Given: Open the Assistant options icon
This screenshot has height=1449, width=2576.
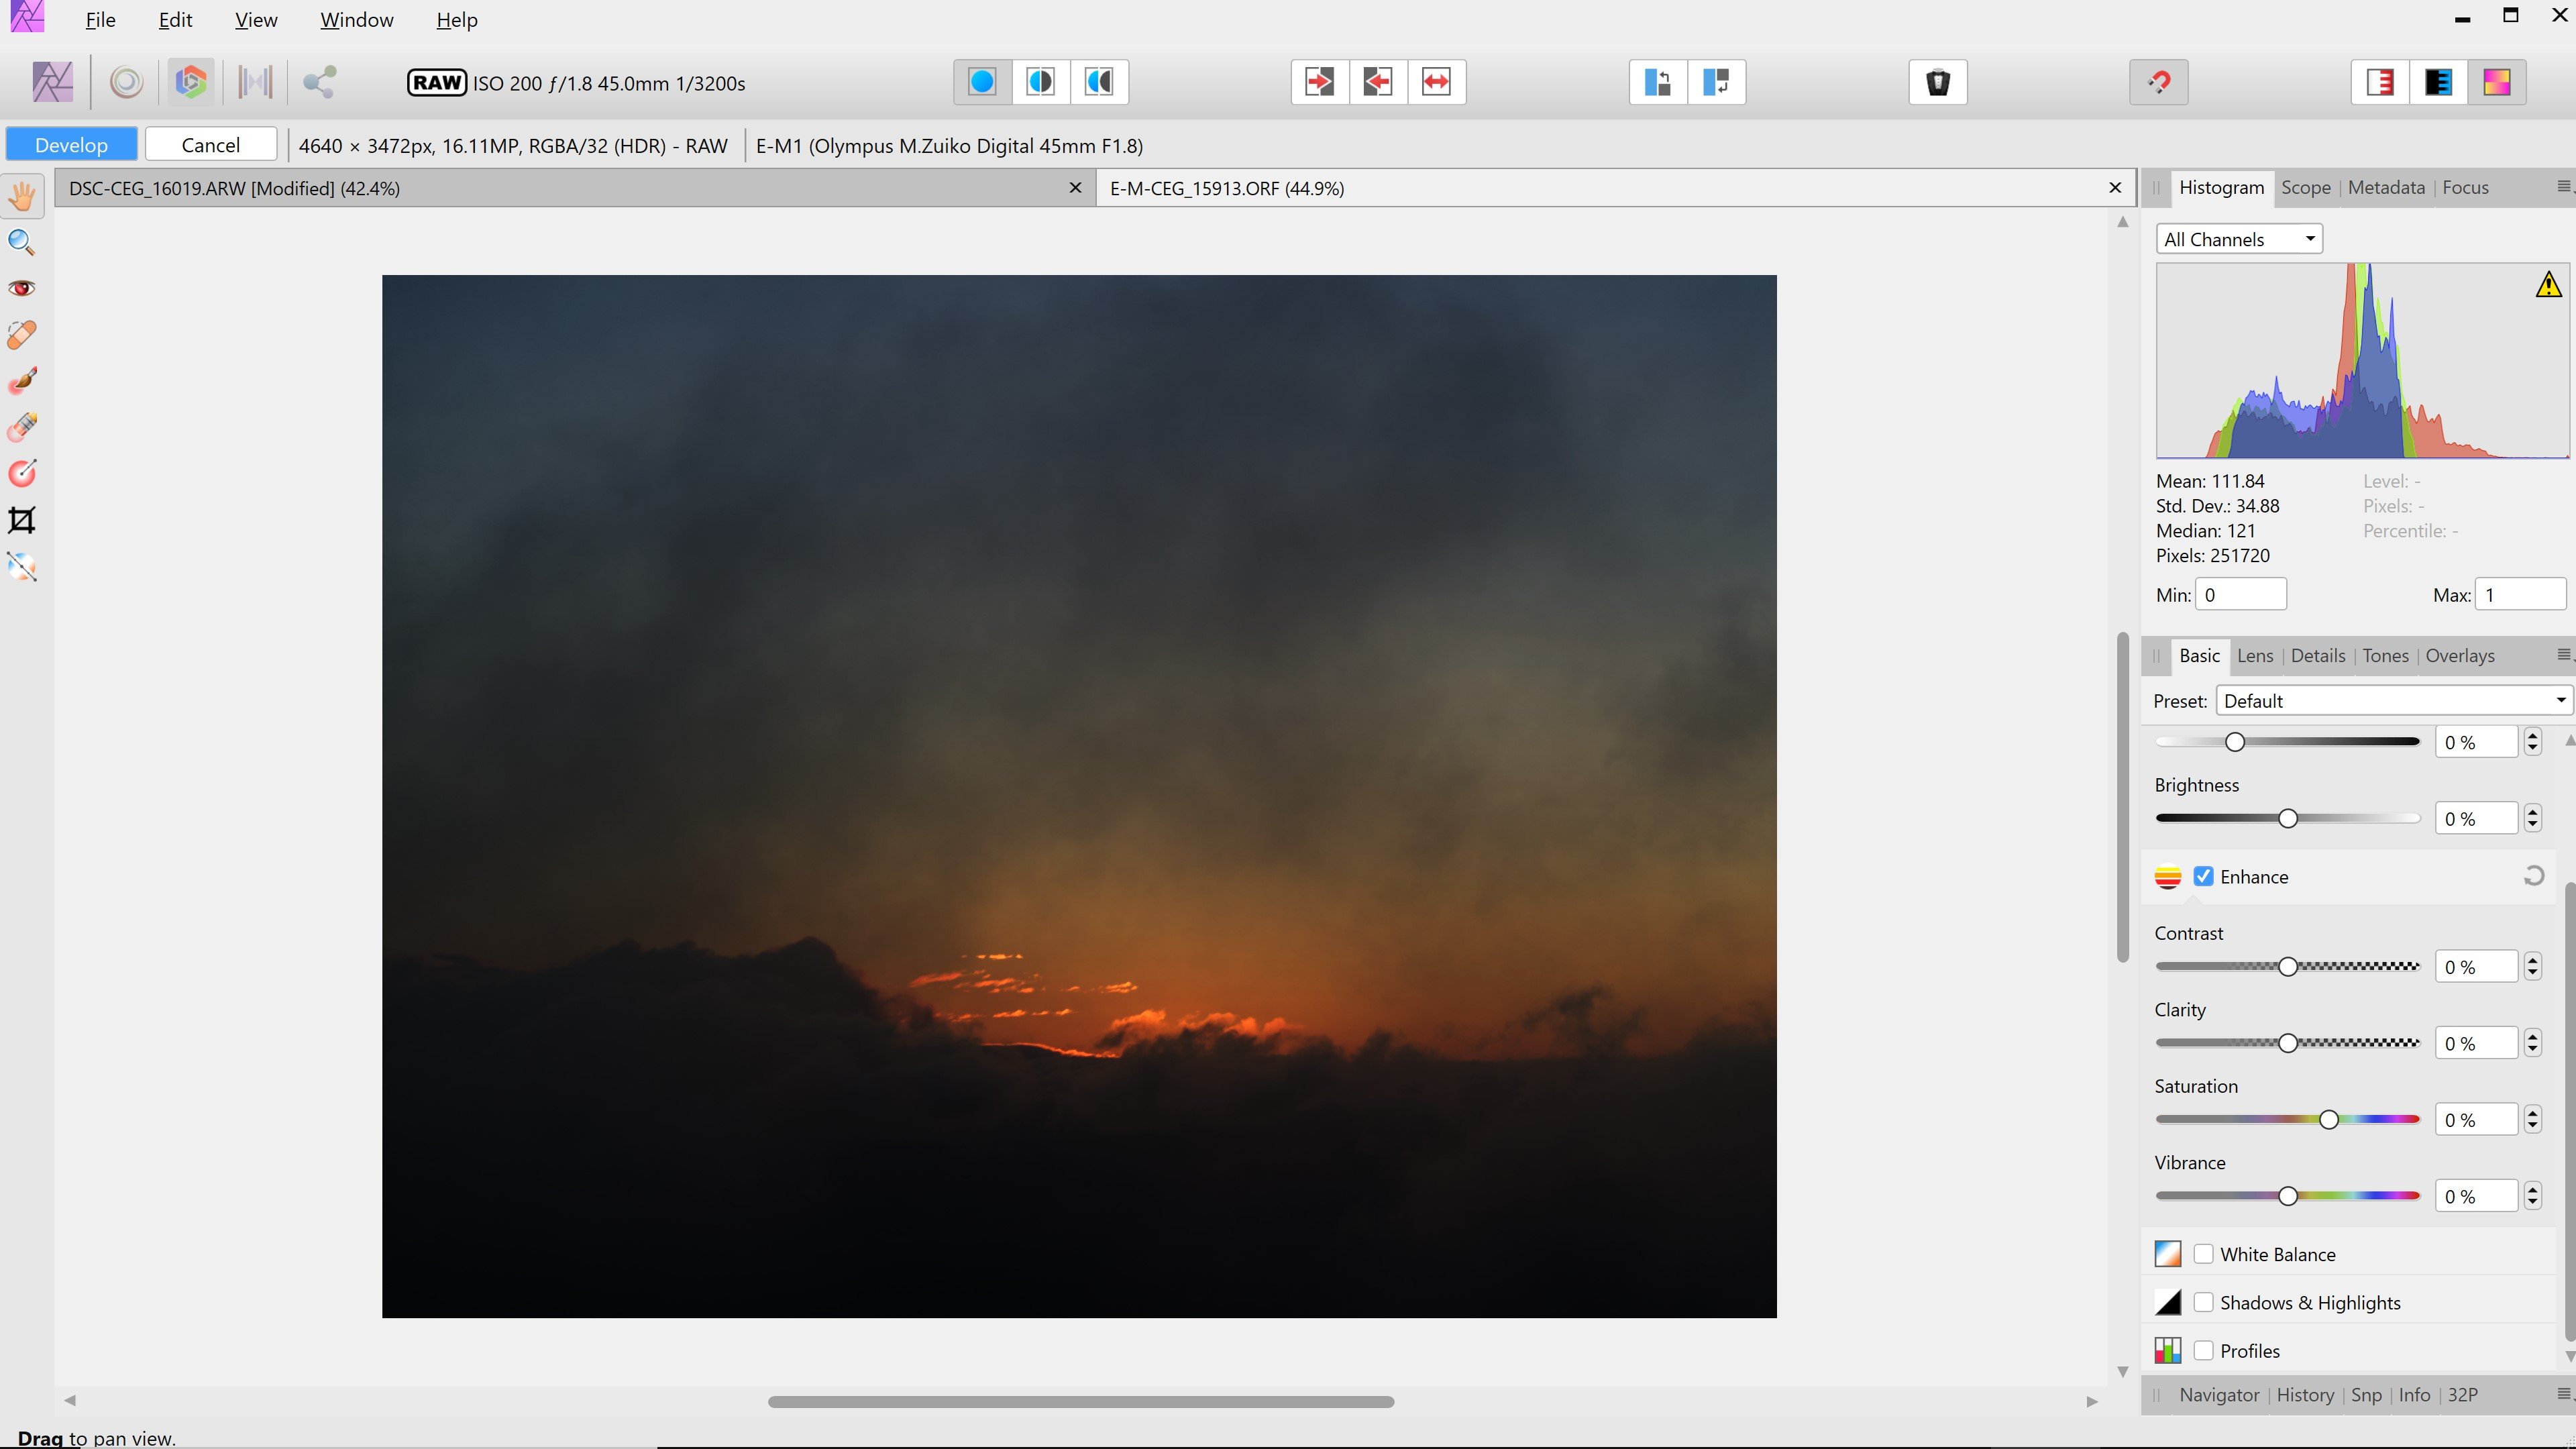Looking at the screenshot, I should [x=1938, y=82].
